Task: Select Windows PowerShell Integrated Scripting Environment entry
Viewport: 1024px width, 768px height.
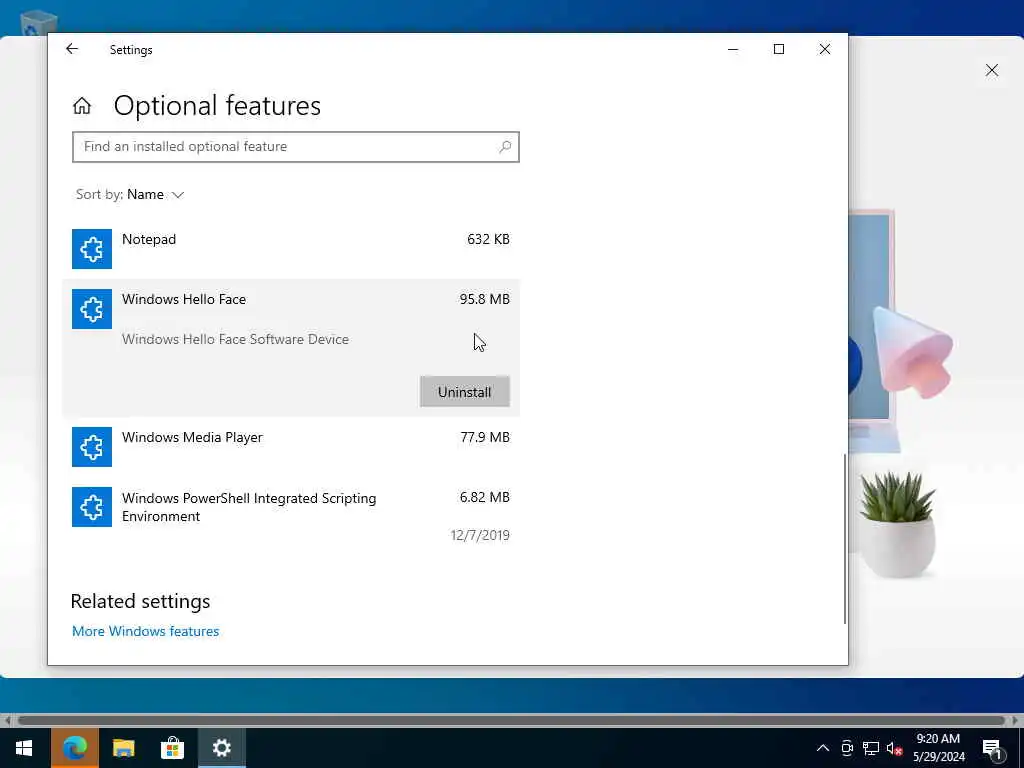Action: click(291, 516)
